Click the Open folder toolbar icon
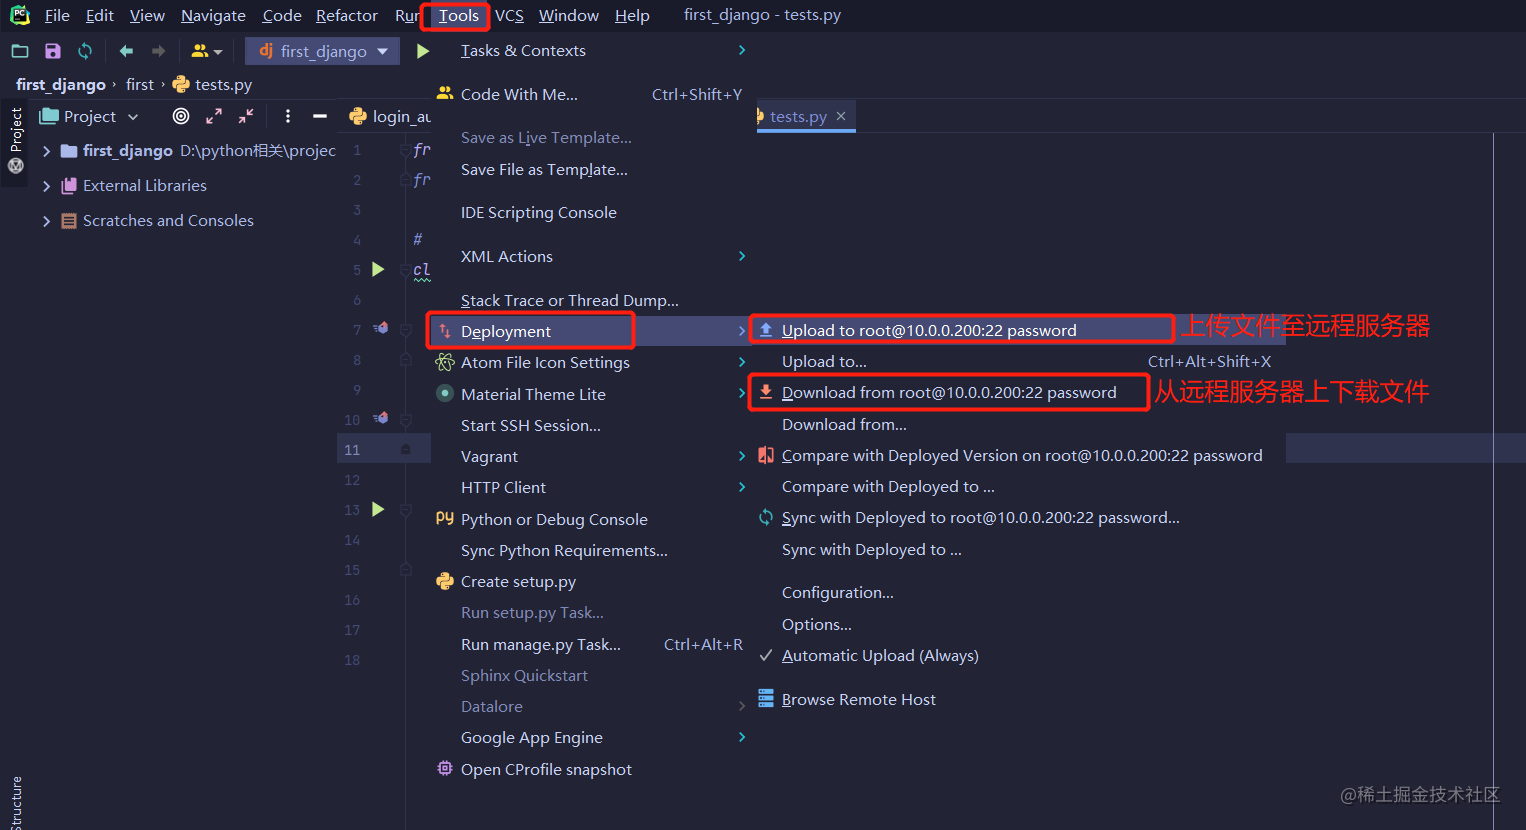This screenshot has height=830, width=1526. [20, 51]
